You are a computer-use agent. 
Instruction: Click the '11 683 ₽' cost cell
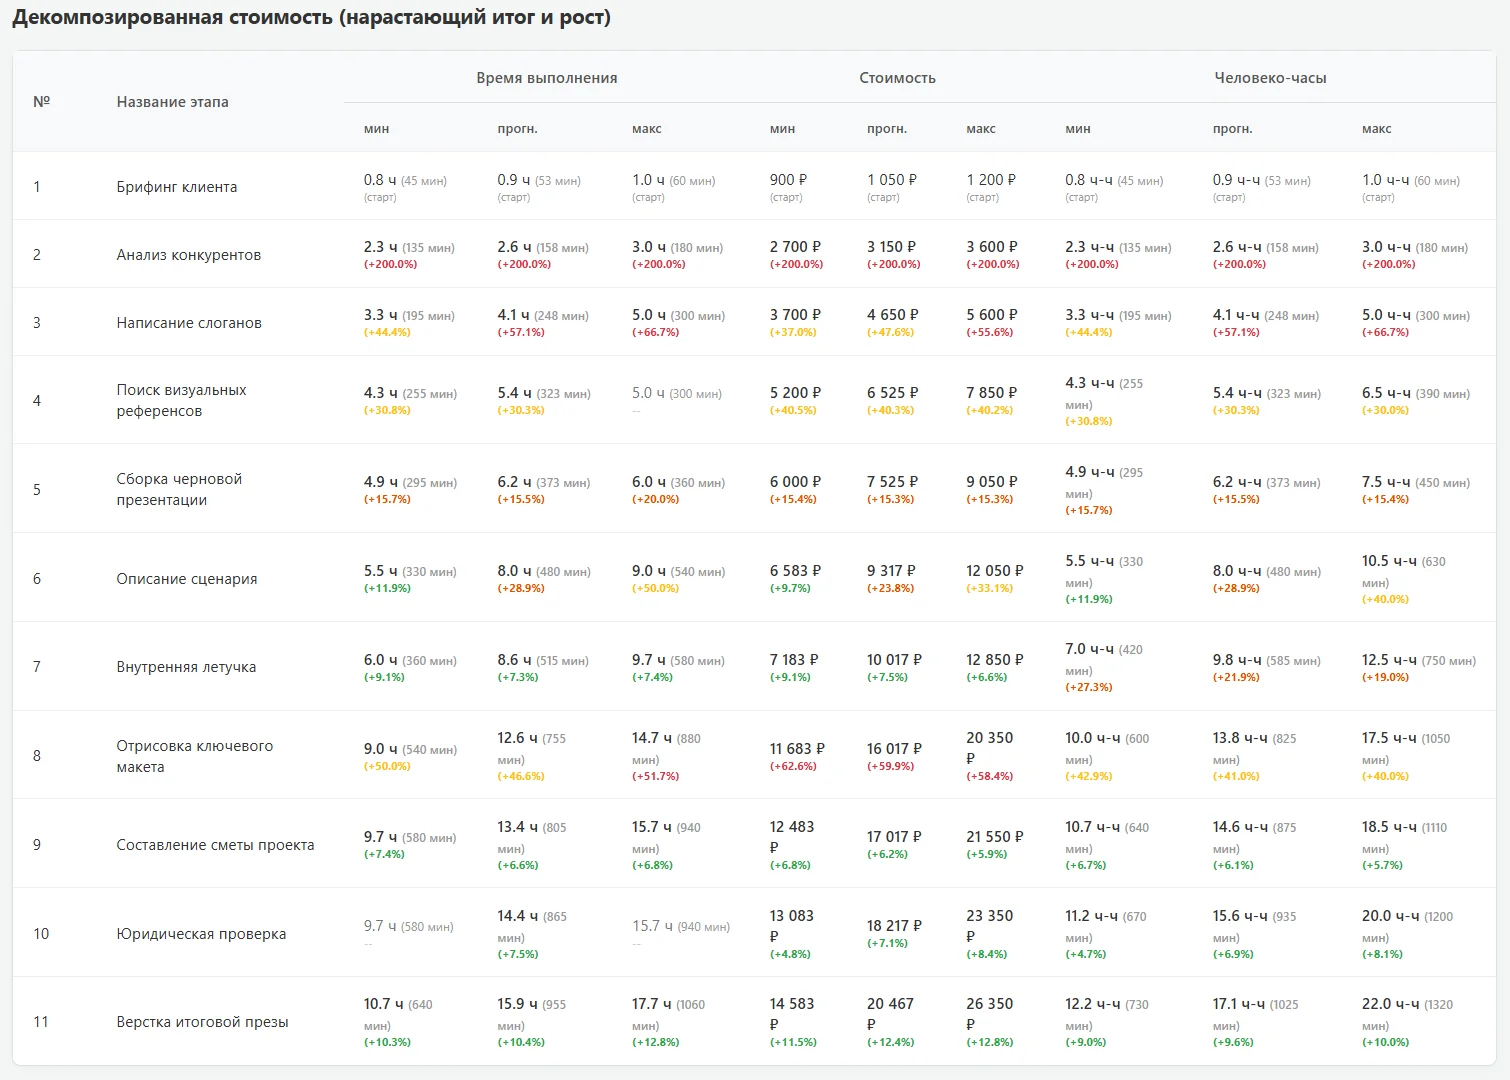coord(797,749)
